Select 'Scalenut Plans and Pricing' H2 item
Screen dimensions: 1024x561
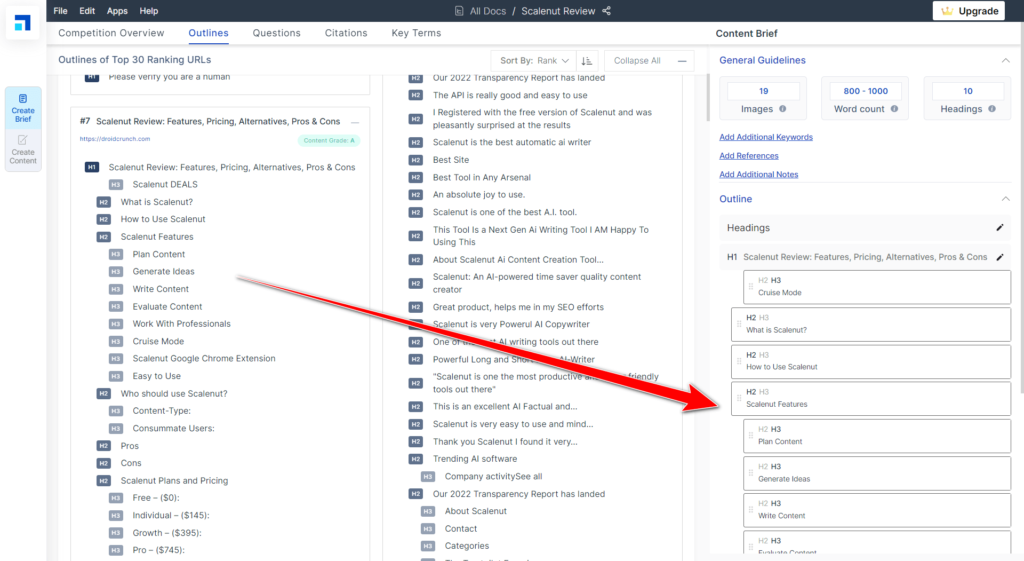174,481
